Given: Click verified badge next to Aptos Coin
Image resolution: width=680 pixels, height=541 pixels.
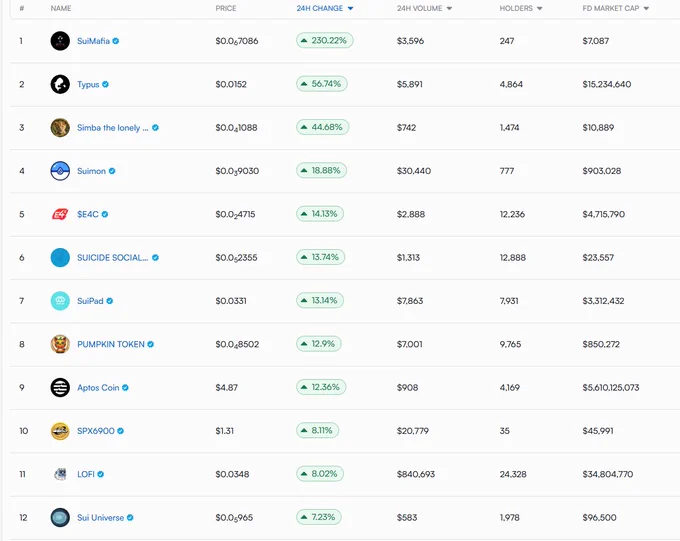Looking at the screenshot, I should click(125, 387).
